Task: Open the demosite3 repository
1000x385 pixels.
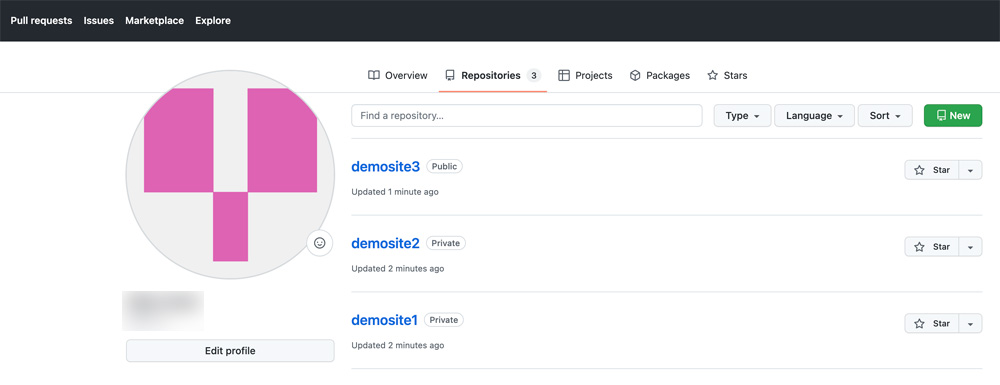Action: (385, 166)
